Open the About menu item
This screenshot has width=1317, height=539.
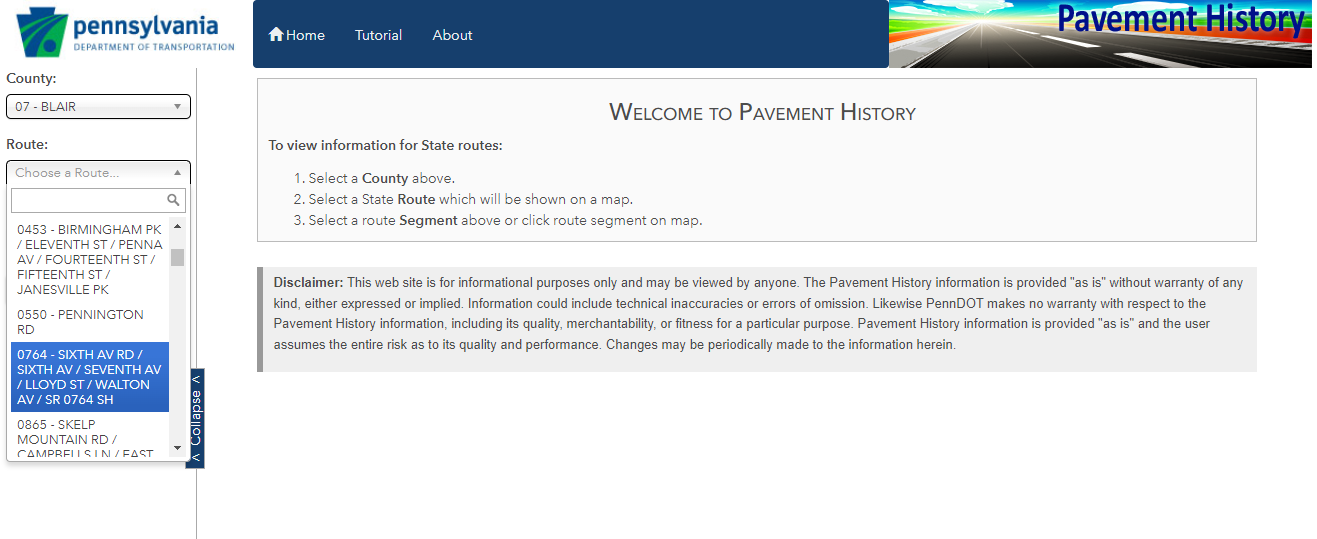pyautogui.click(x=452, y=35)
